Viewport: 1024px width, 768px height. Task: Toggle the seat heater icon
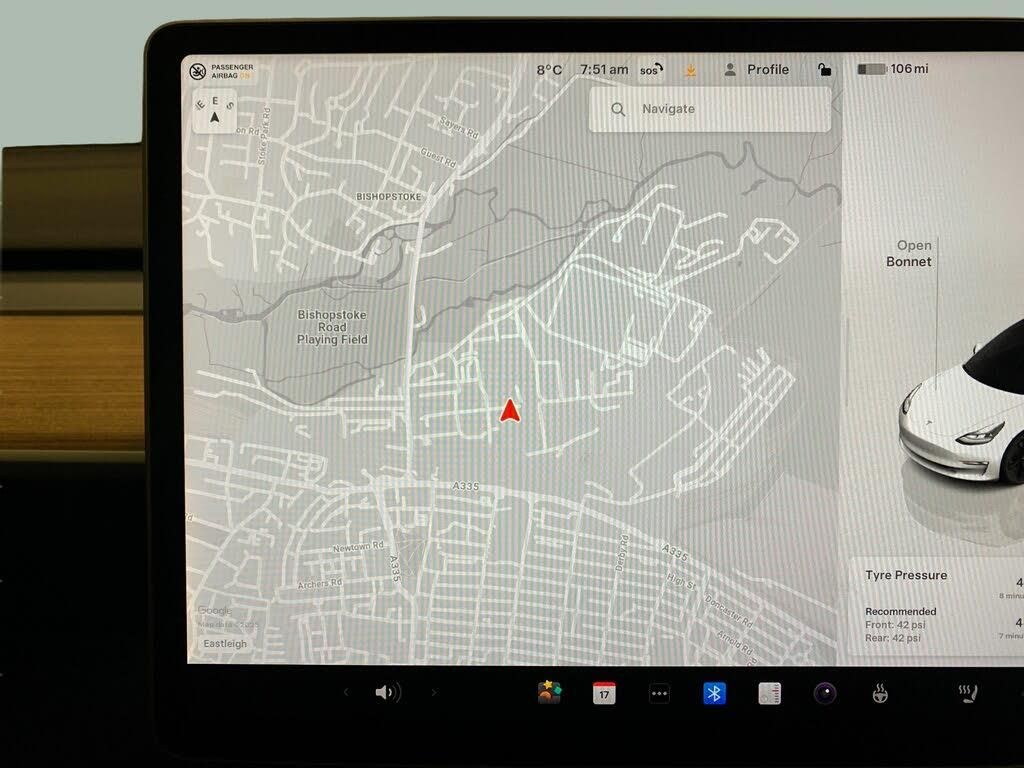[x=967, y=694]
